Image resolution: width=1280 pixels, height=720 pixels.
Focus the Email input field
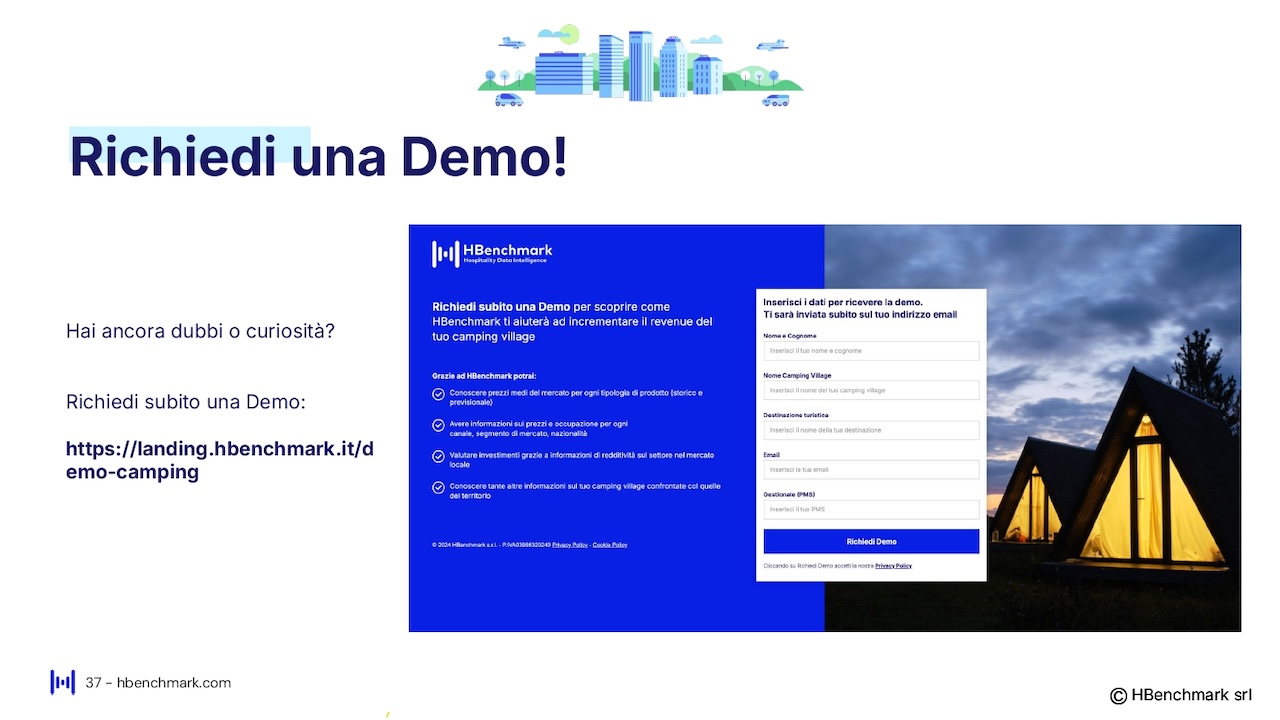(871, 470)
